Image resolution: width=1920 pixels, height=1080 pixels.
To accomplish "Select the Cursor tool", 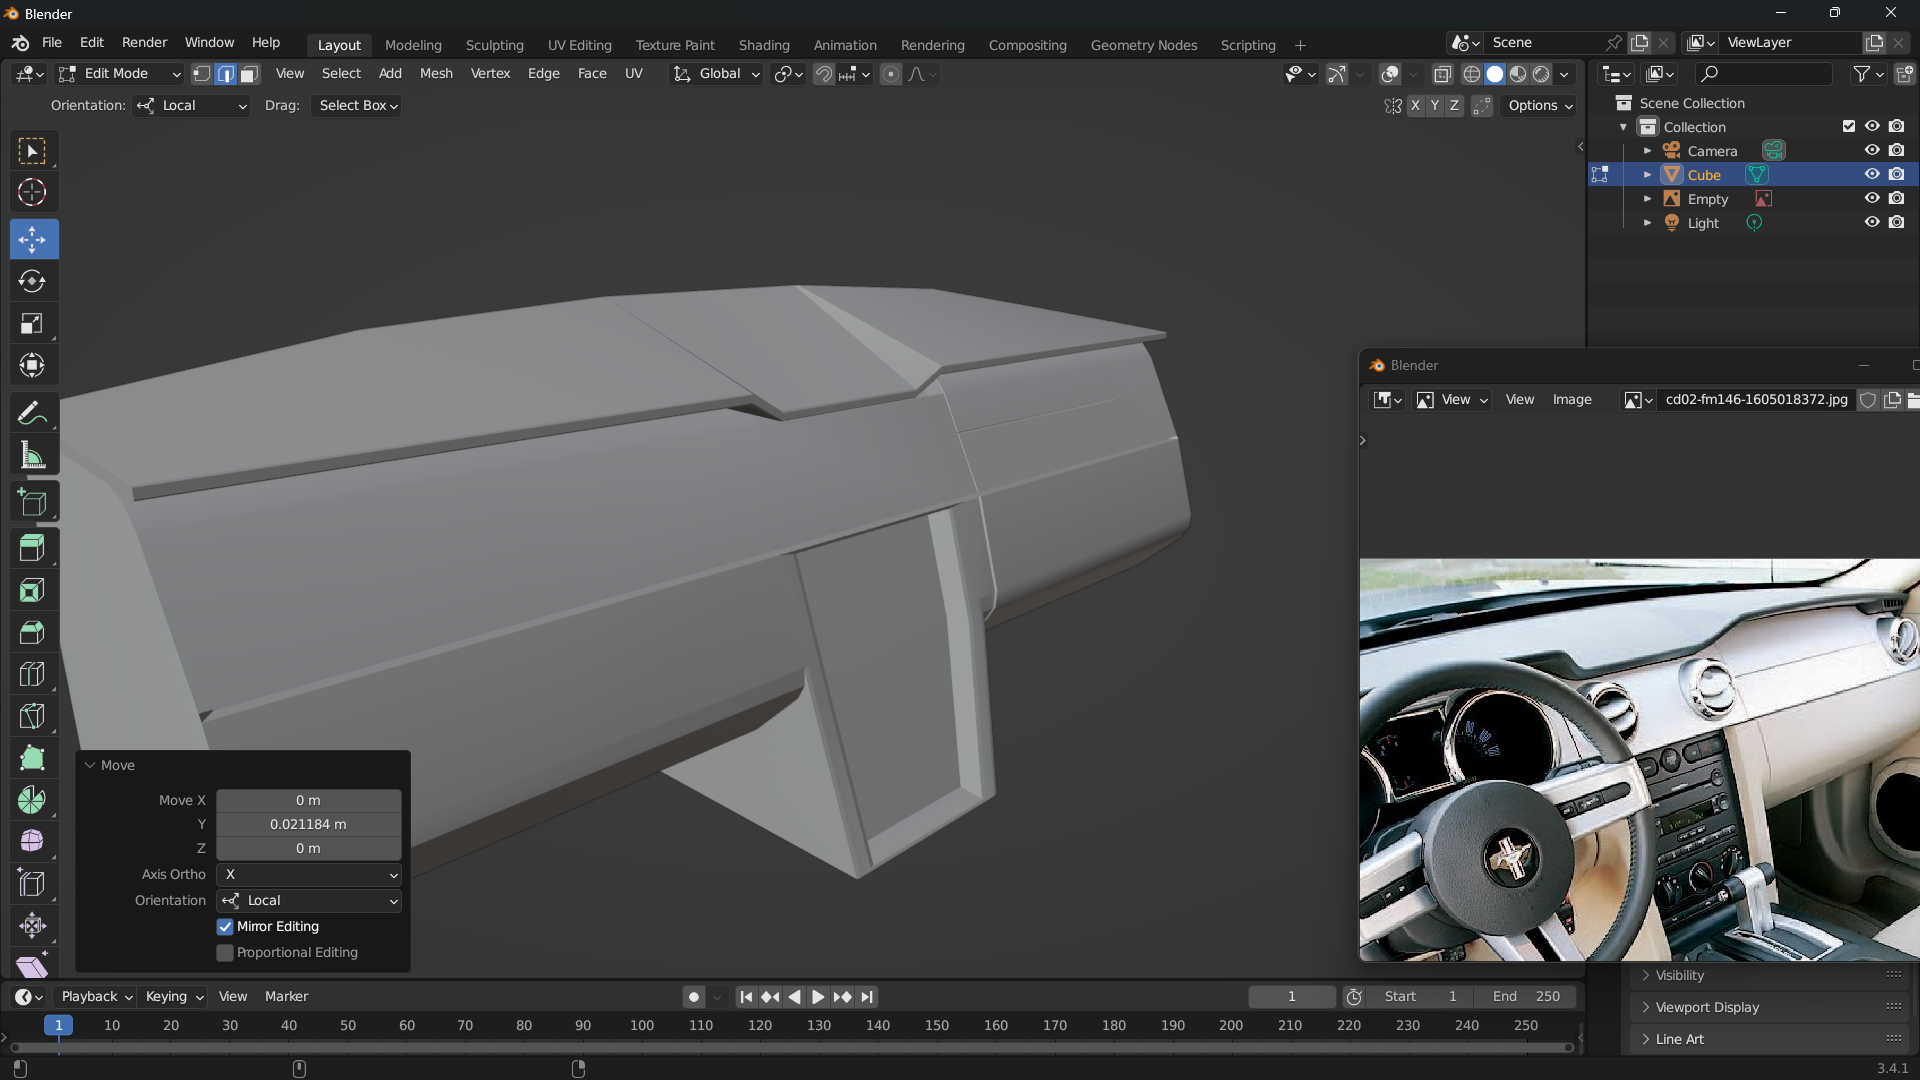I will (x=32, y=192).
